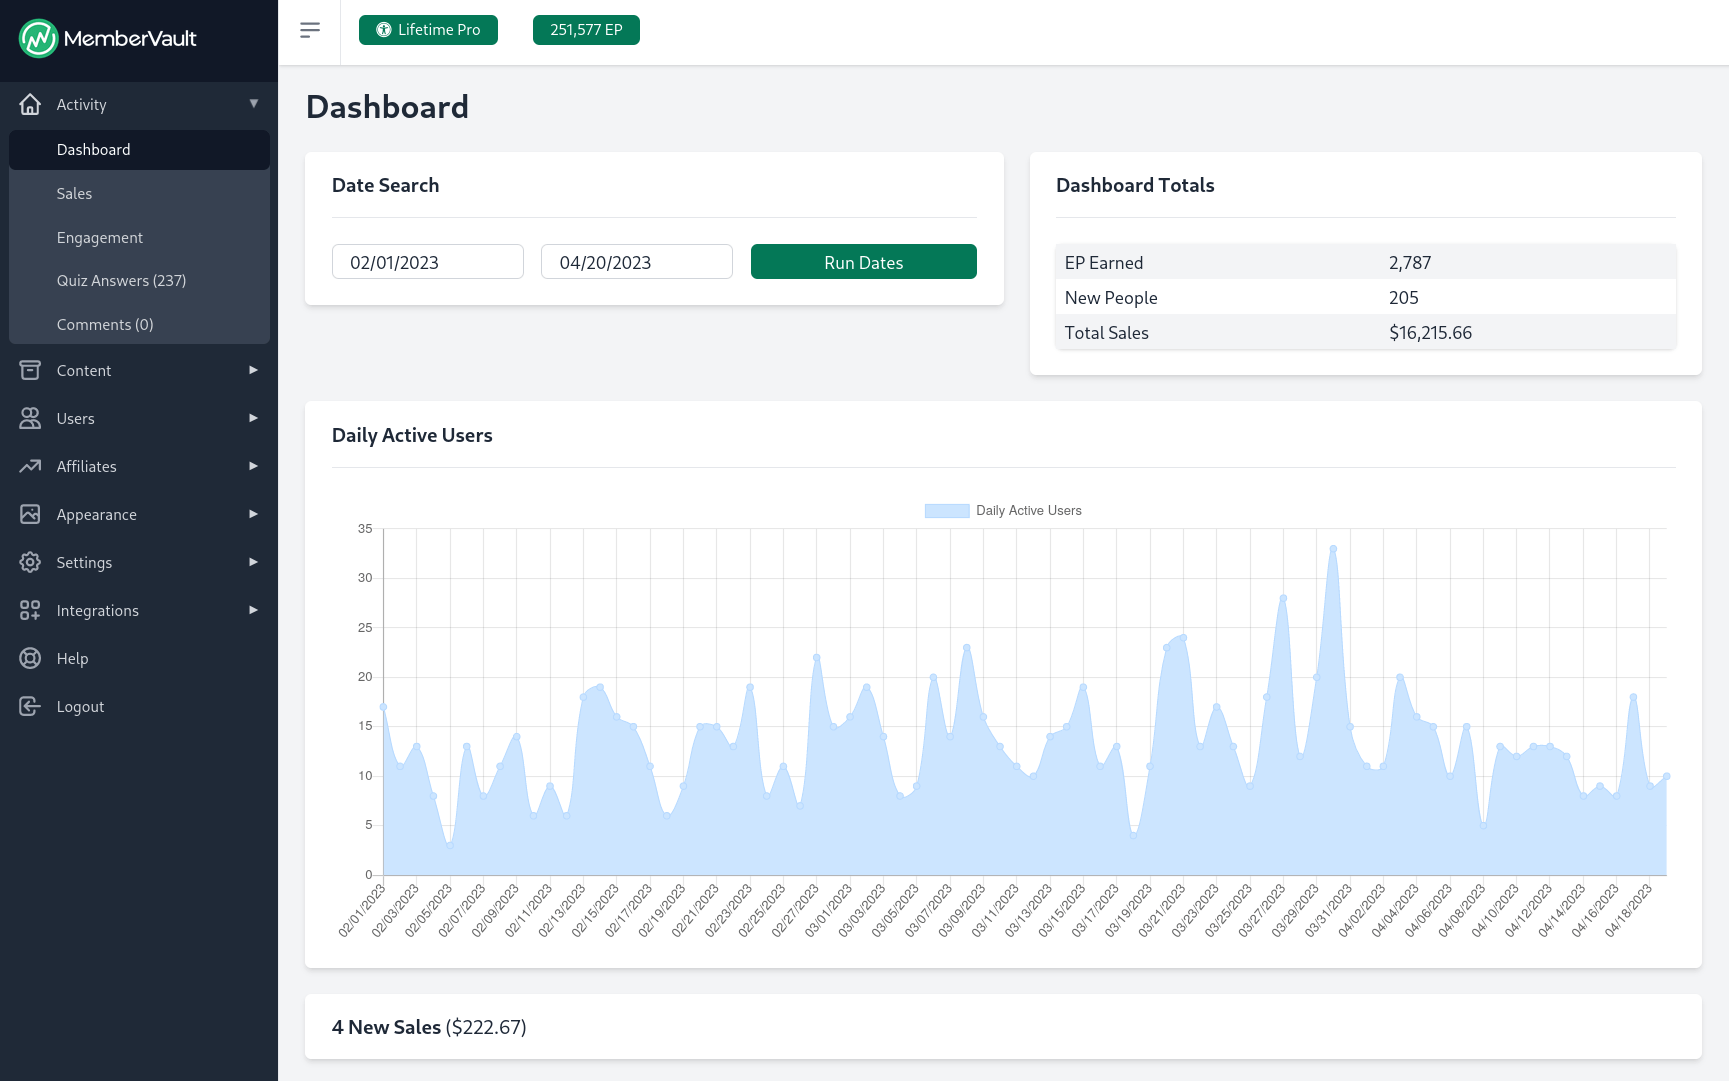Click the Logout arrow icon

coord(30,706)
